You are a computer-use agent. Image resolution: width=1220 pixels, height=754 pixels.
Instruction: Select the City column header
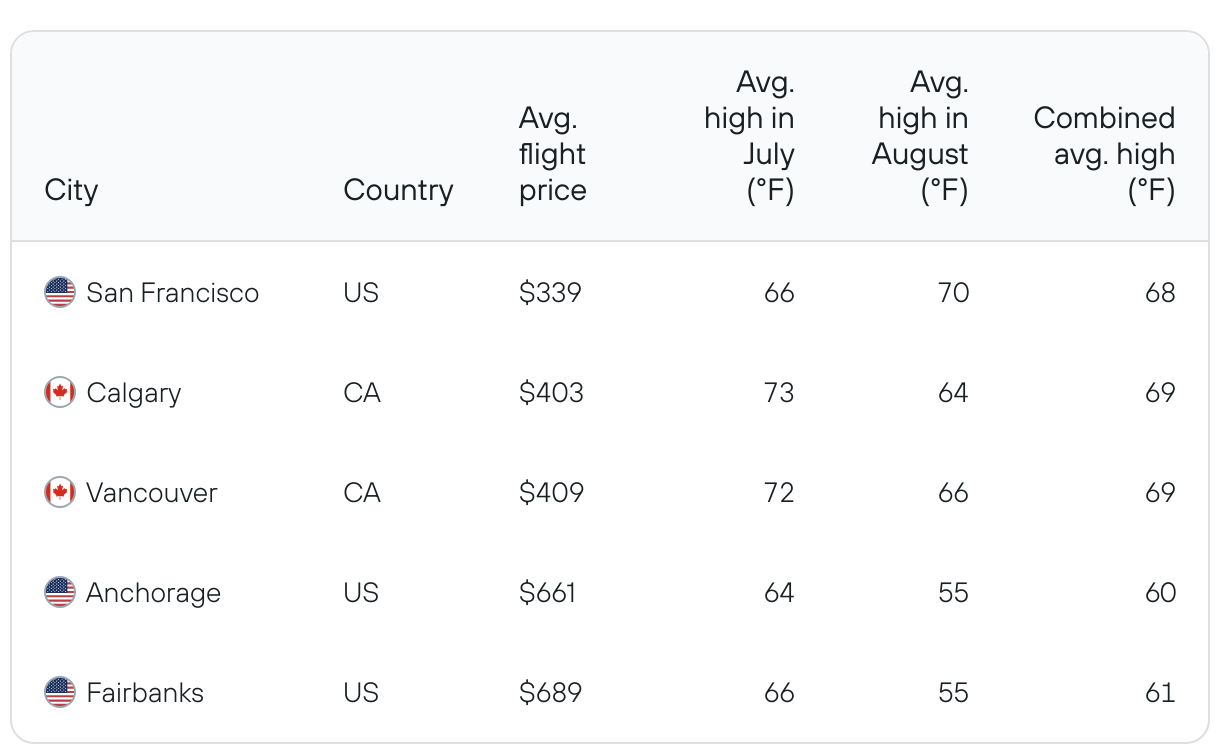(71, 190)
